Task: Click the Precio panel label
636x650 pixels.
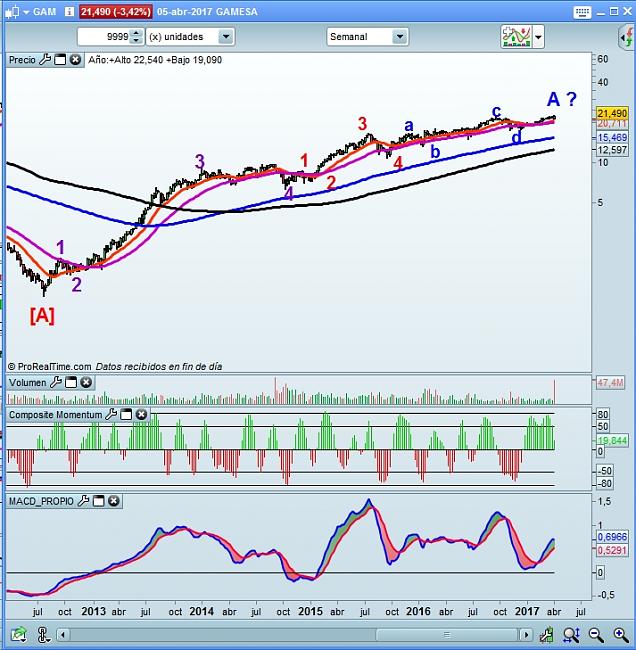Action: (22, 60)
